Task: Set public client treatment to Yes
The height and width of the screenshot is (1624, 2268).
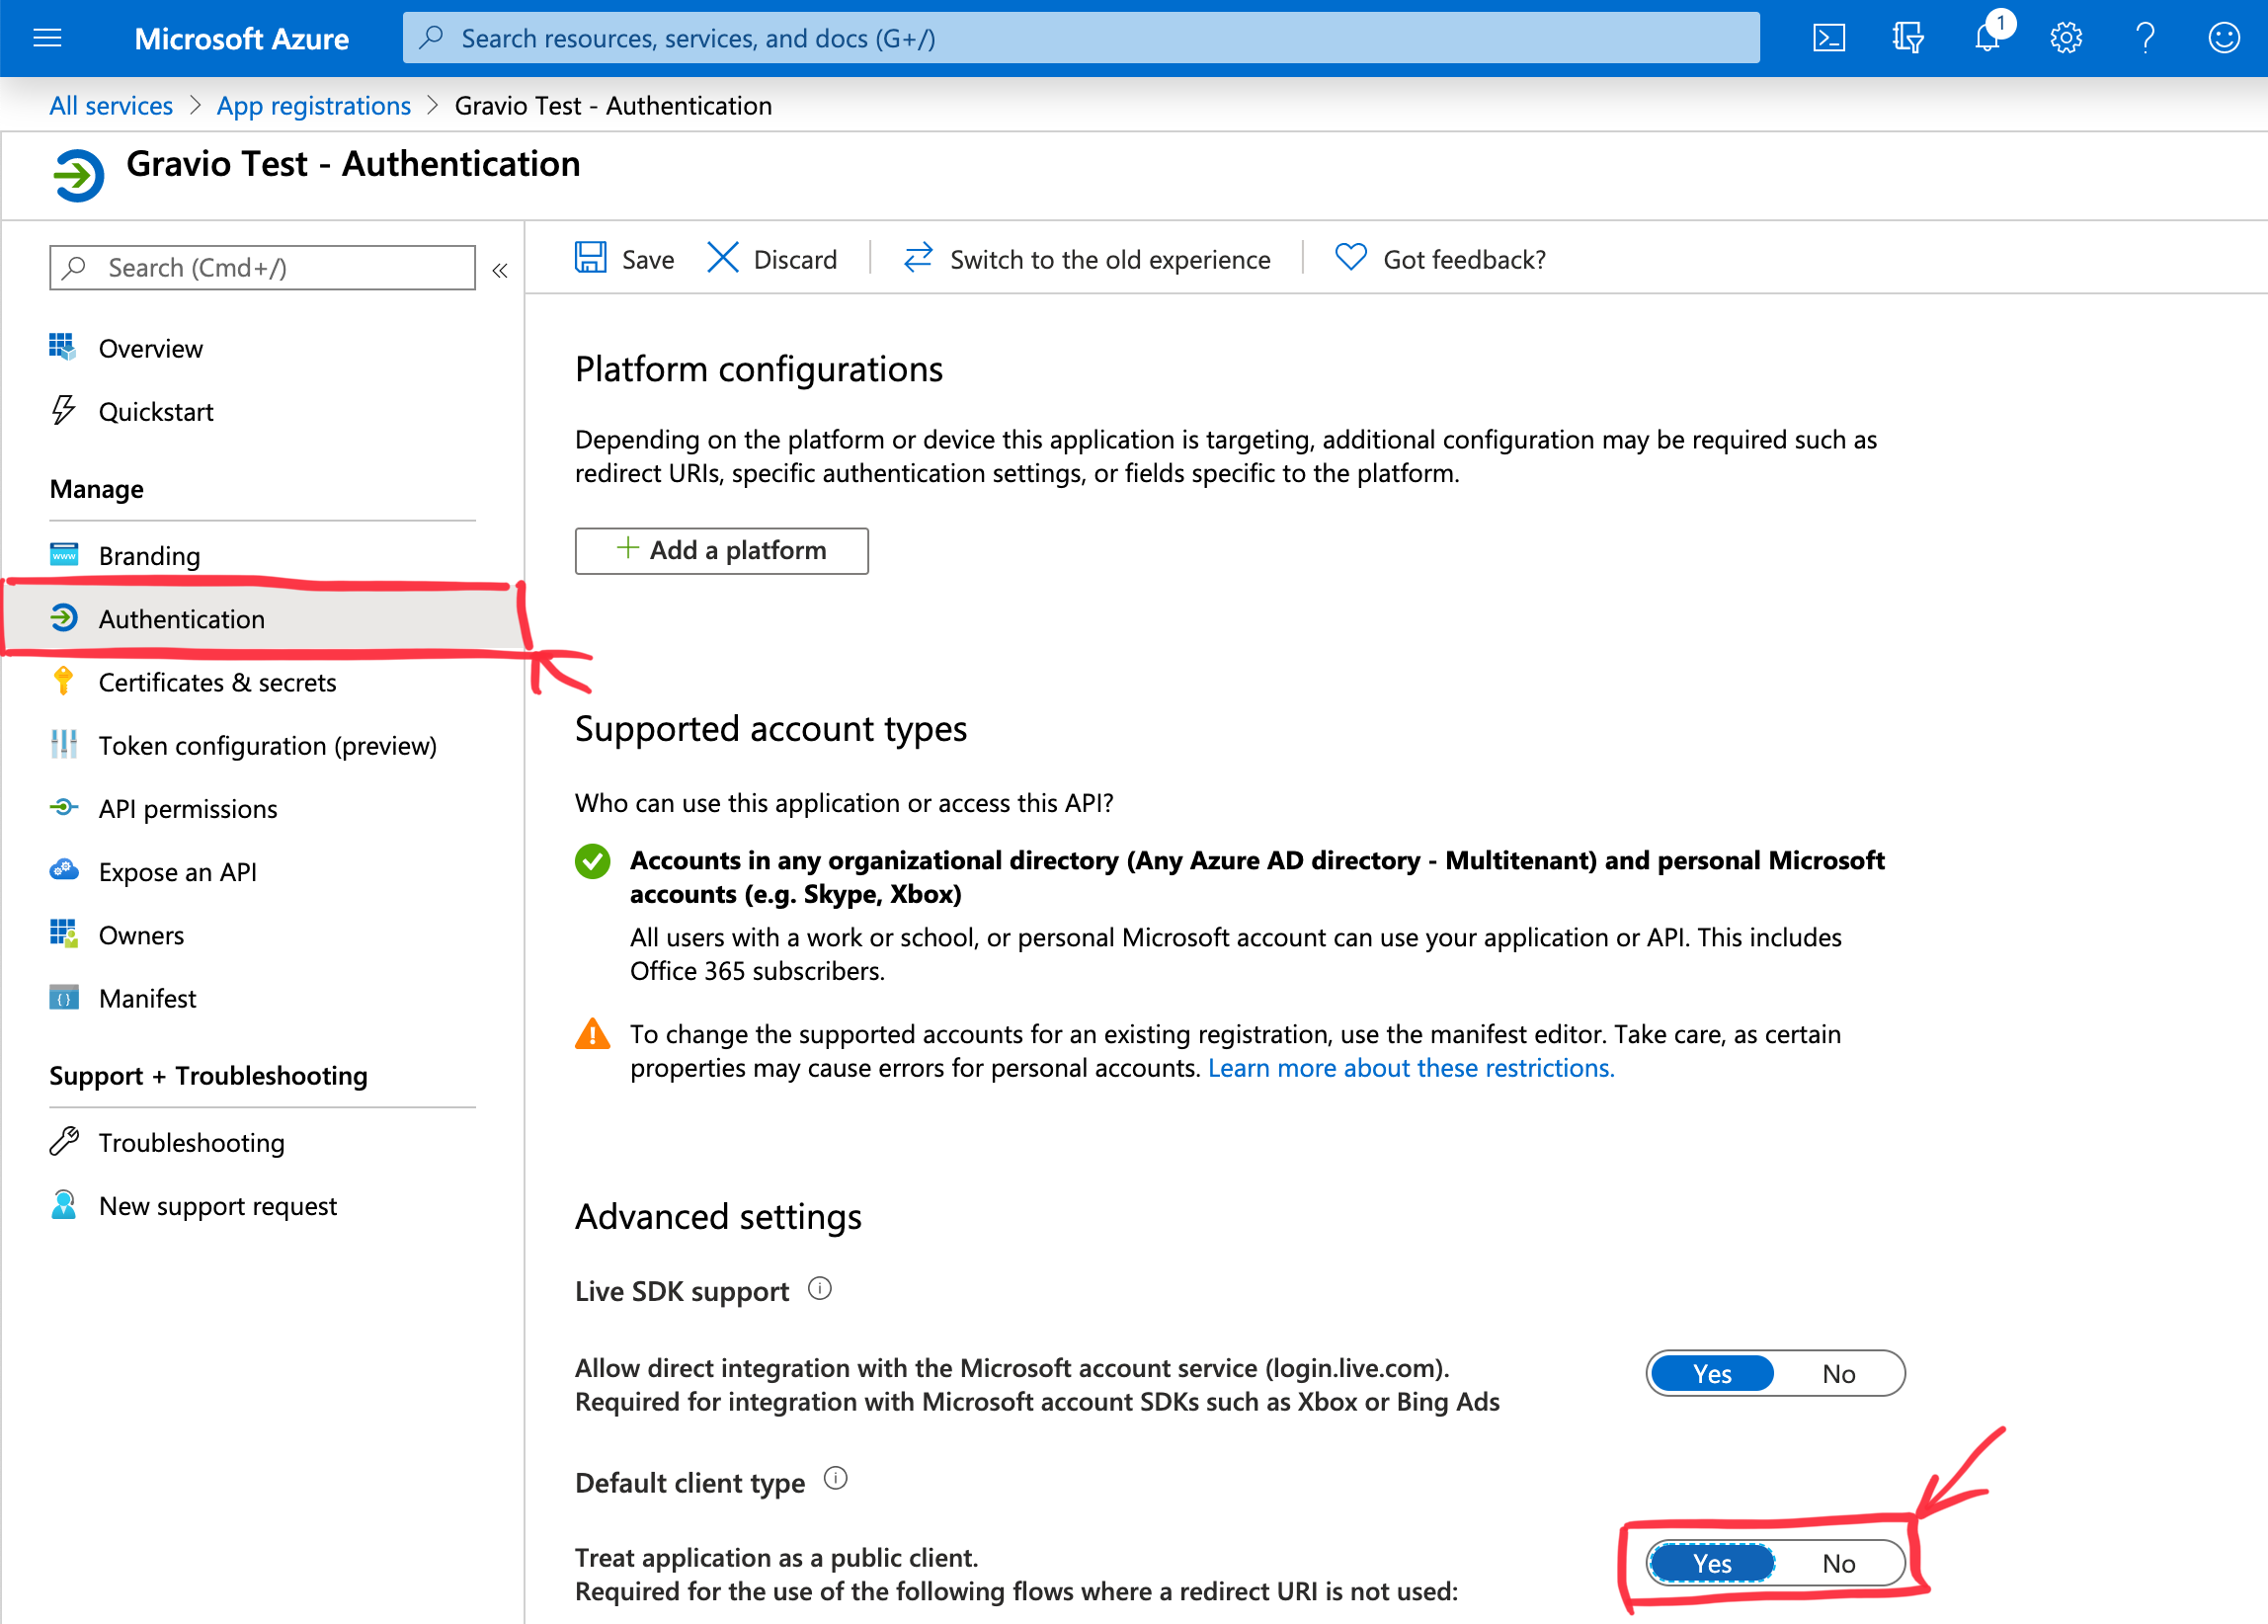Action: (x=1712, y=1563)
